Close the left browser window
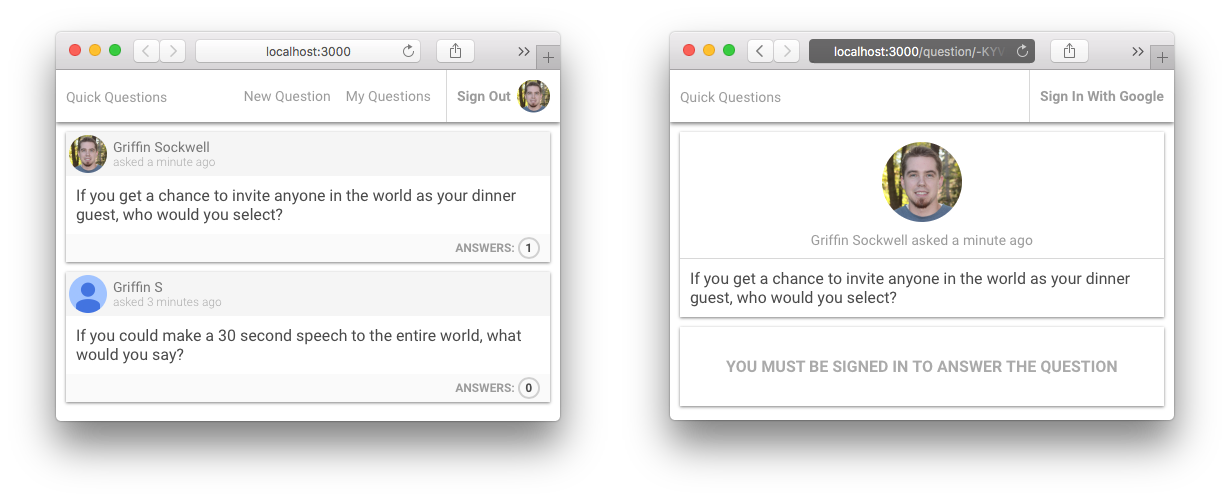This screenshot has width=1230, height=500. coord(75,50)
